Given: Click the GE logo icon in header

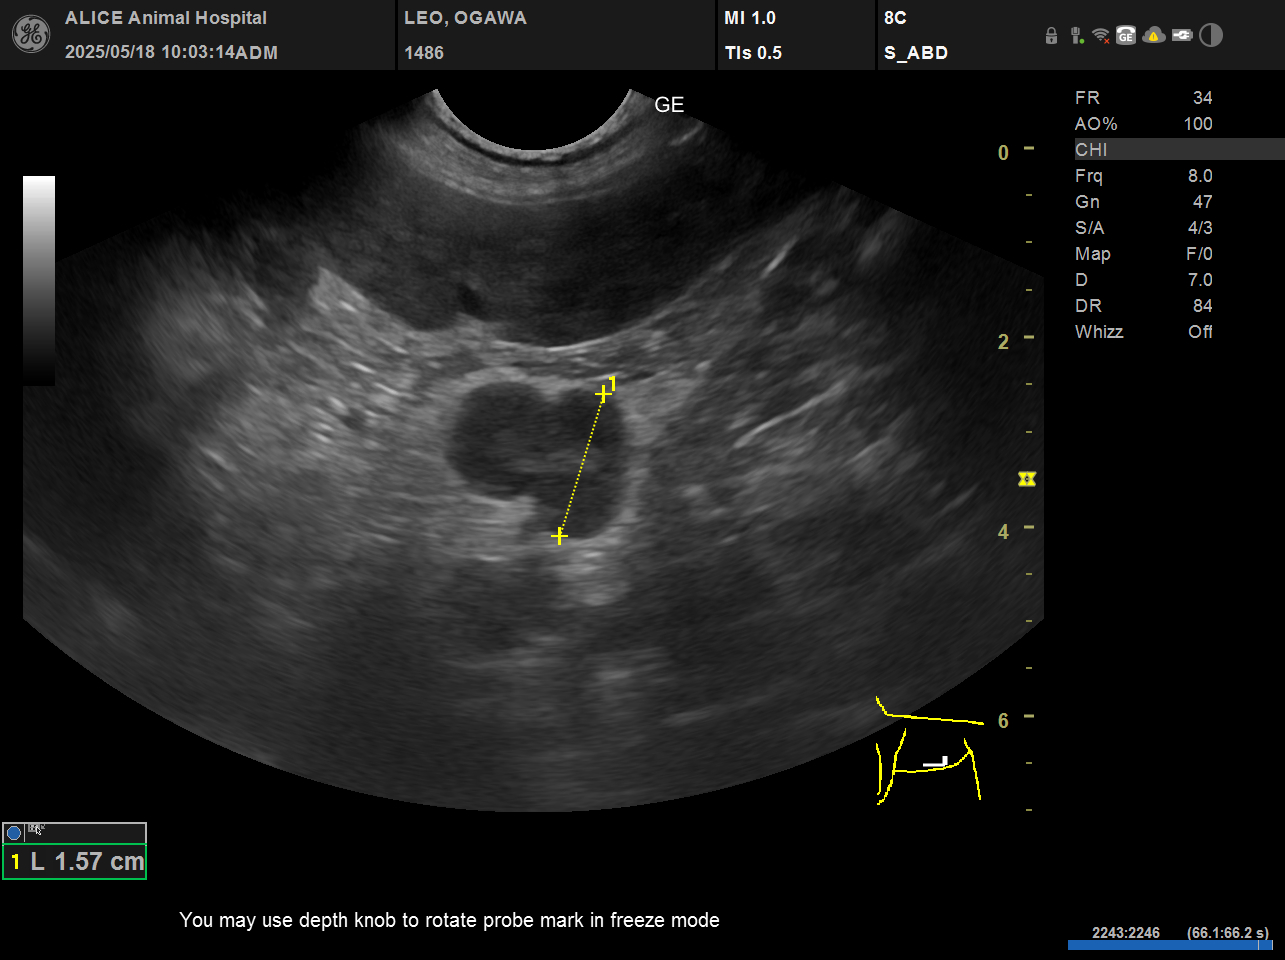Looking at the screenshot, I should (x=30, y=35).
